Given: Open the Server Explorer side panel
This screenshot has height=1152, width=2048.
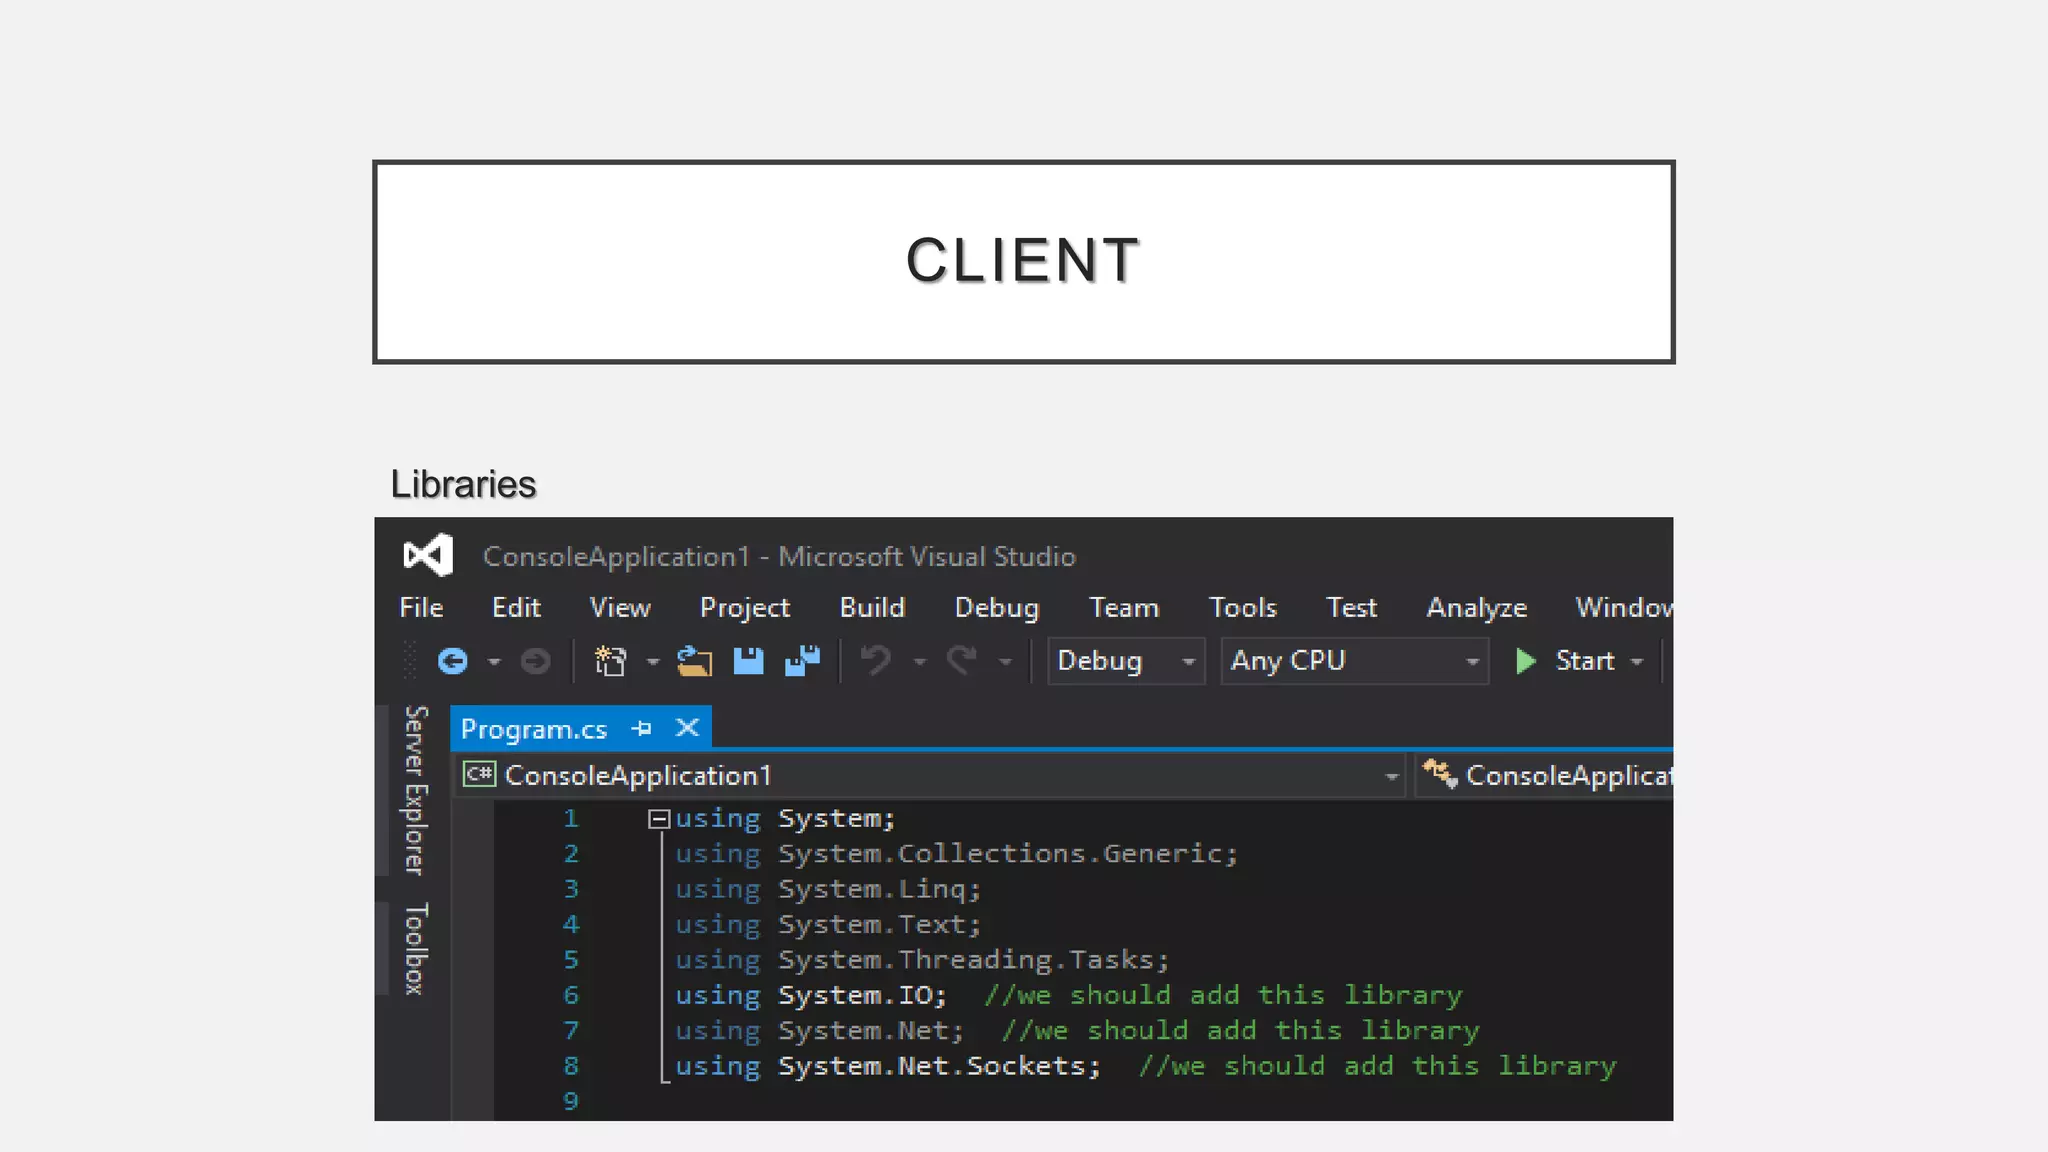Looking at the screenshot, I should [x=416, y=790].
